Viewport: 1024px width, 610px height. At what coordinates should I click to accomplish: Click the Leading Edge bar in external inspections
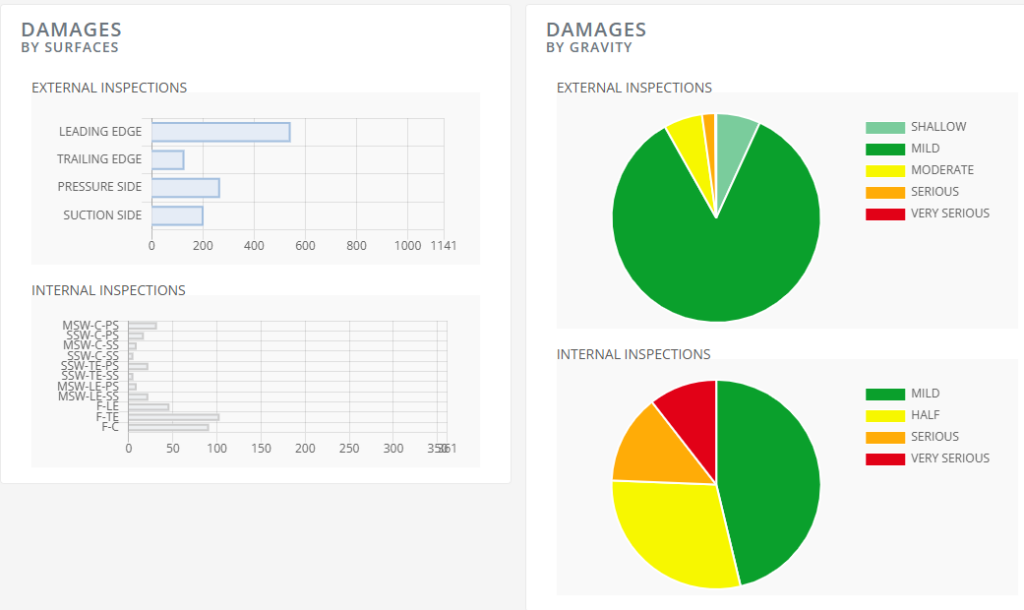coord(220,132)
